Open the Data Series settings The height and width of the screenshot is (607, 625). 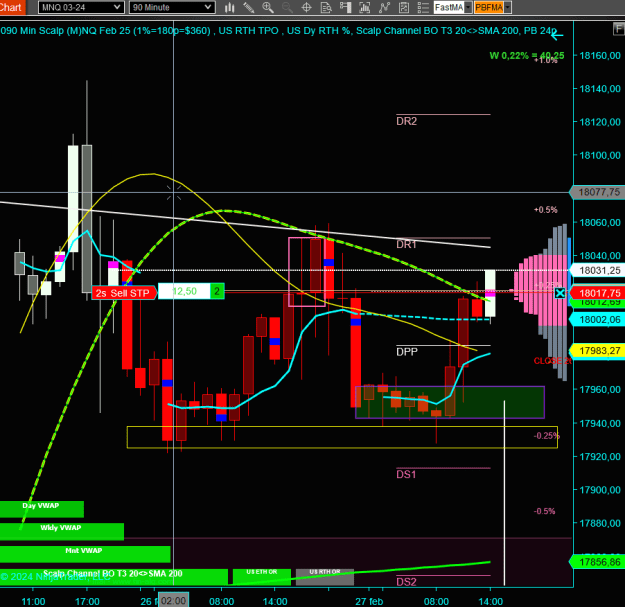[364, 7]
